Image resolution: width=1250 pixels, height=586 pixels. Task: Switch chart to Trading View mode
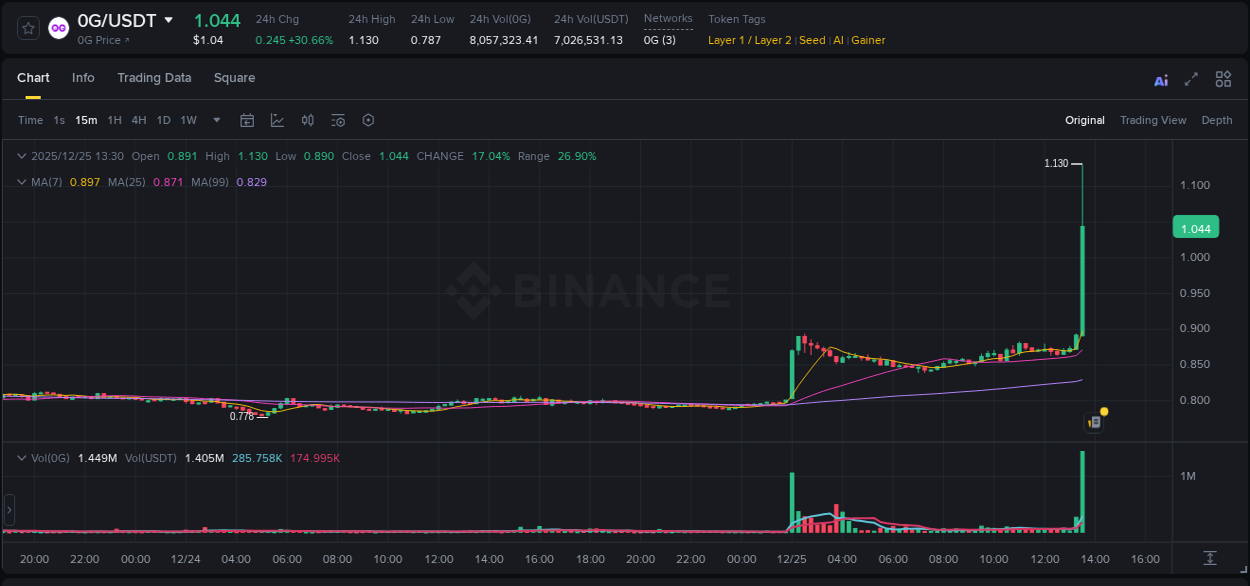pos(1153,120)
